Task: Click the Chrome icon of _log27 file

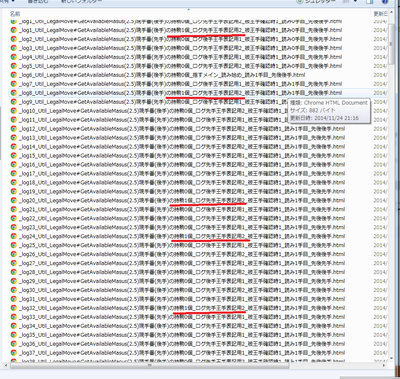Action: (x=14, y=263)
